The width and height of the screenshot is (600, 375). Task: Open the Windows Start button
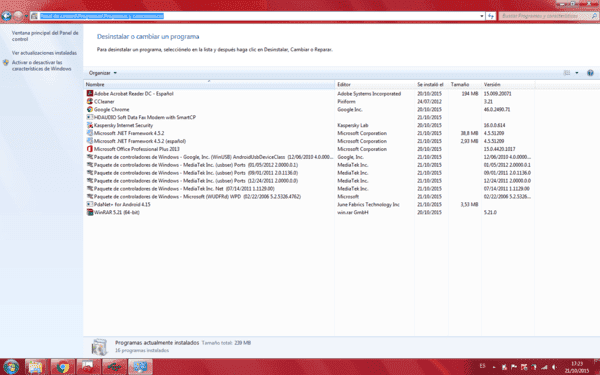[11, 367]
